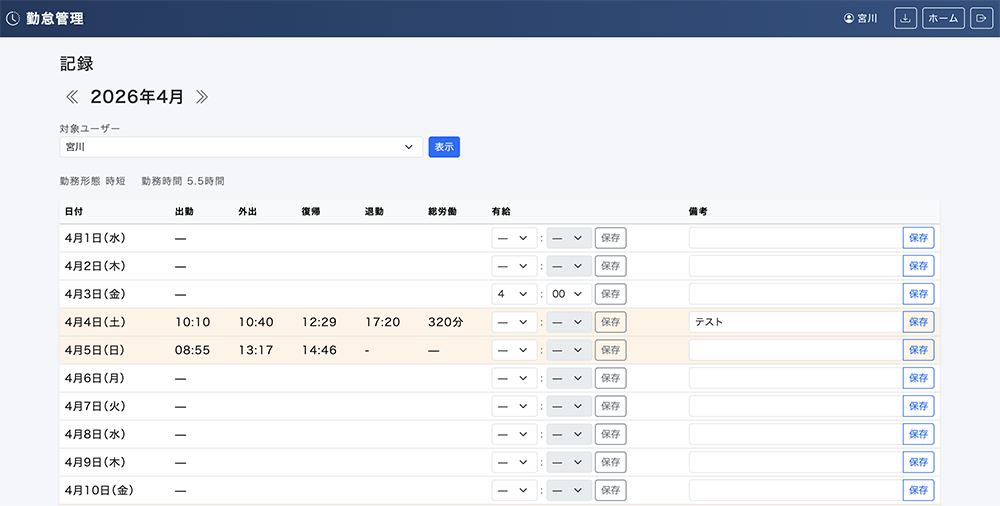1000x506 pixels.
Task: Click the blue 表示 button
Action: click(444, 147)
